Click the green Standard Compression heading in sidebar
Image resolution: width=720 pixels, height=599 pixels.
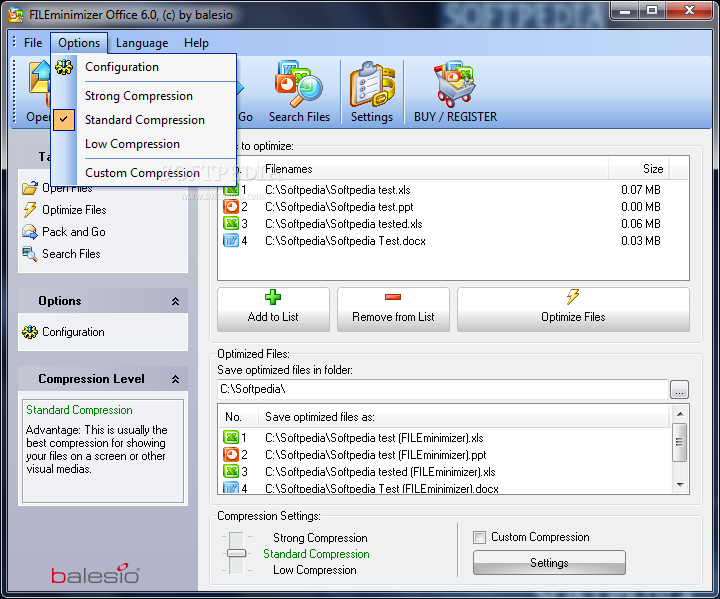click(79, 410)
